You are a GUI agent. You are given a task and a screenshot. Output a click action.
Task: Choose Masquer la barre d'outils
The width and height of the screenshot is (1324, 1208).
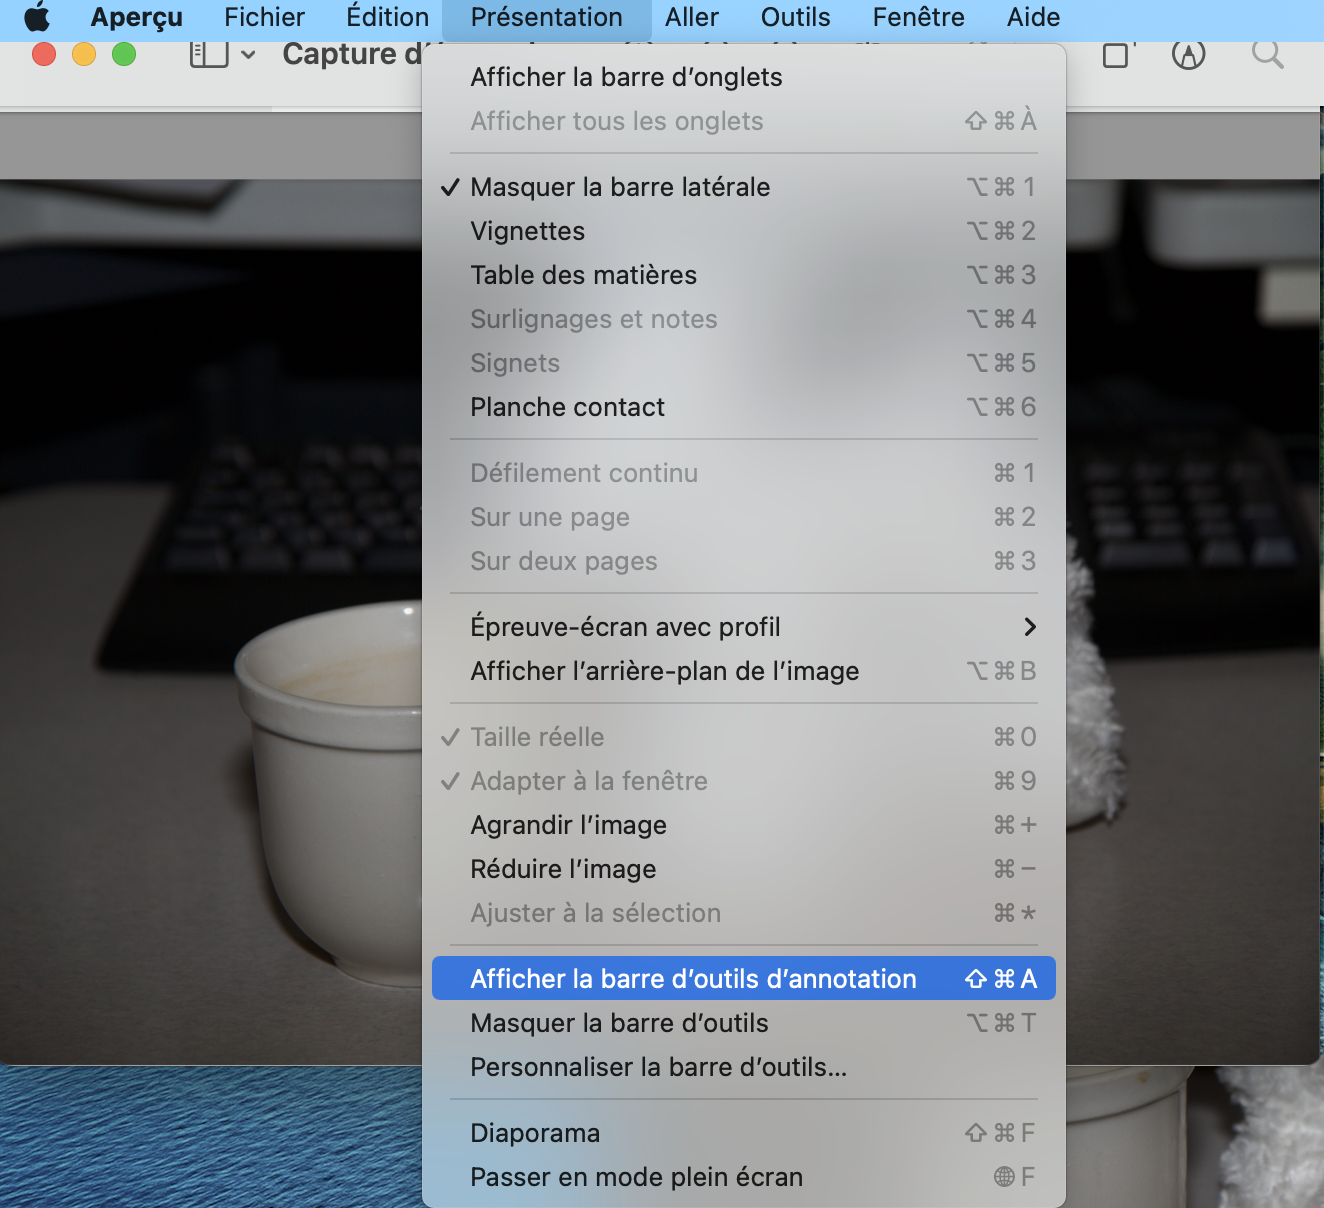(744, 1023)
